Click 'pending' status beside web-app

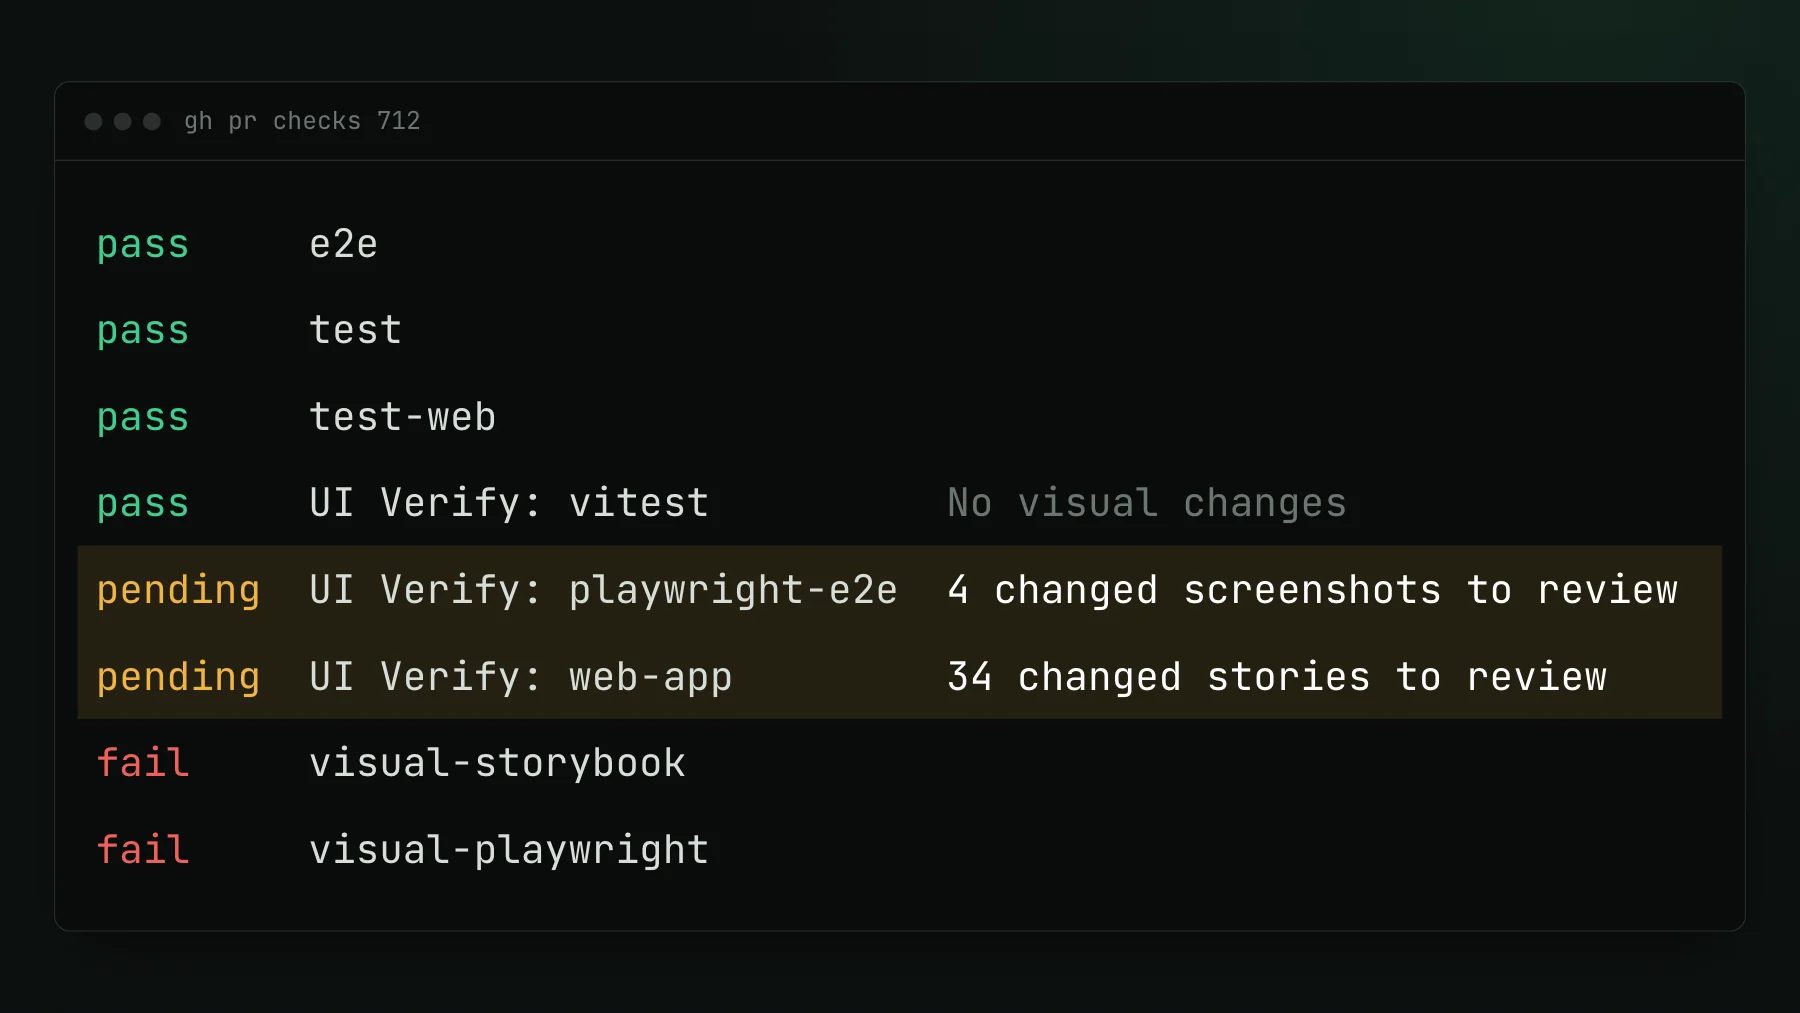(x=179, y=677)
